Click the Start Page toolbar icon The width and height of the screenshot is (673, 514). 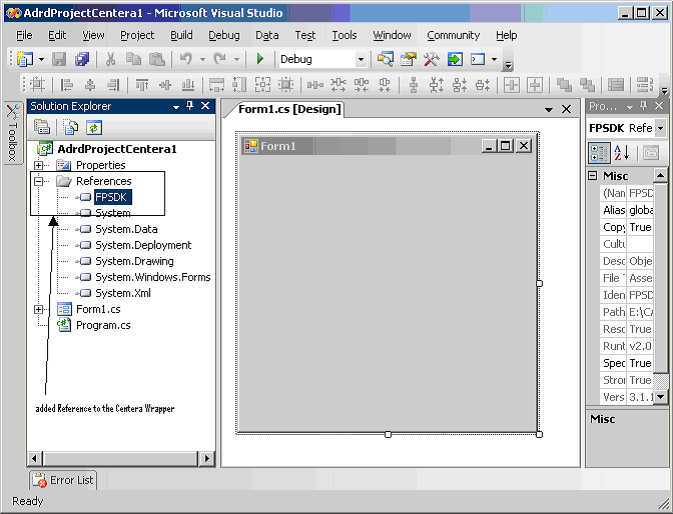[x=455, y=59]
